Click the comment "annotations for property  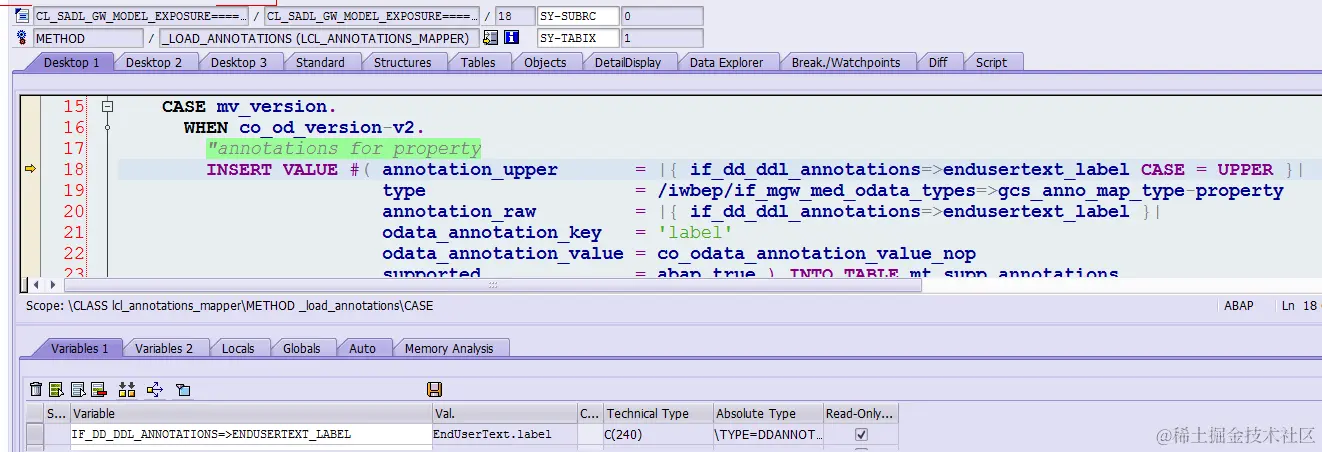coord(344,148)
